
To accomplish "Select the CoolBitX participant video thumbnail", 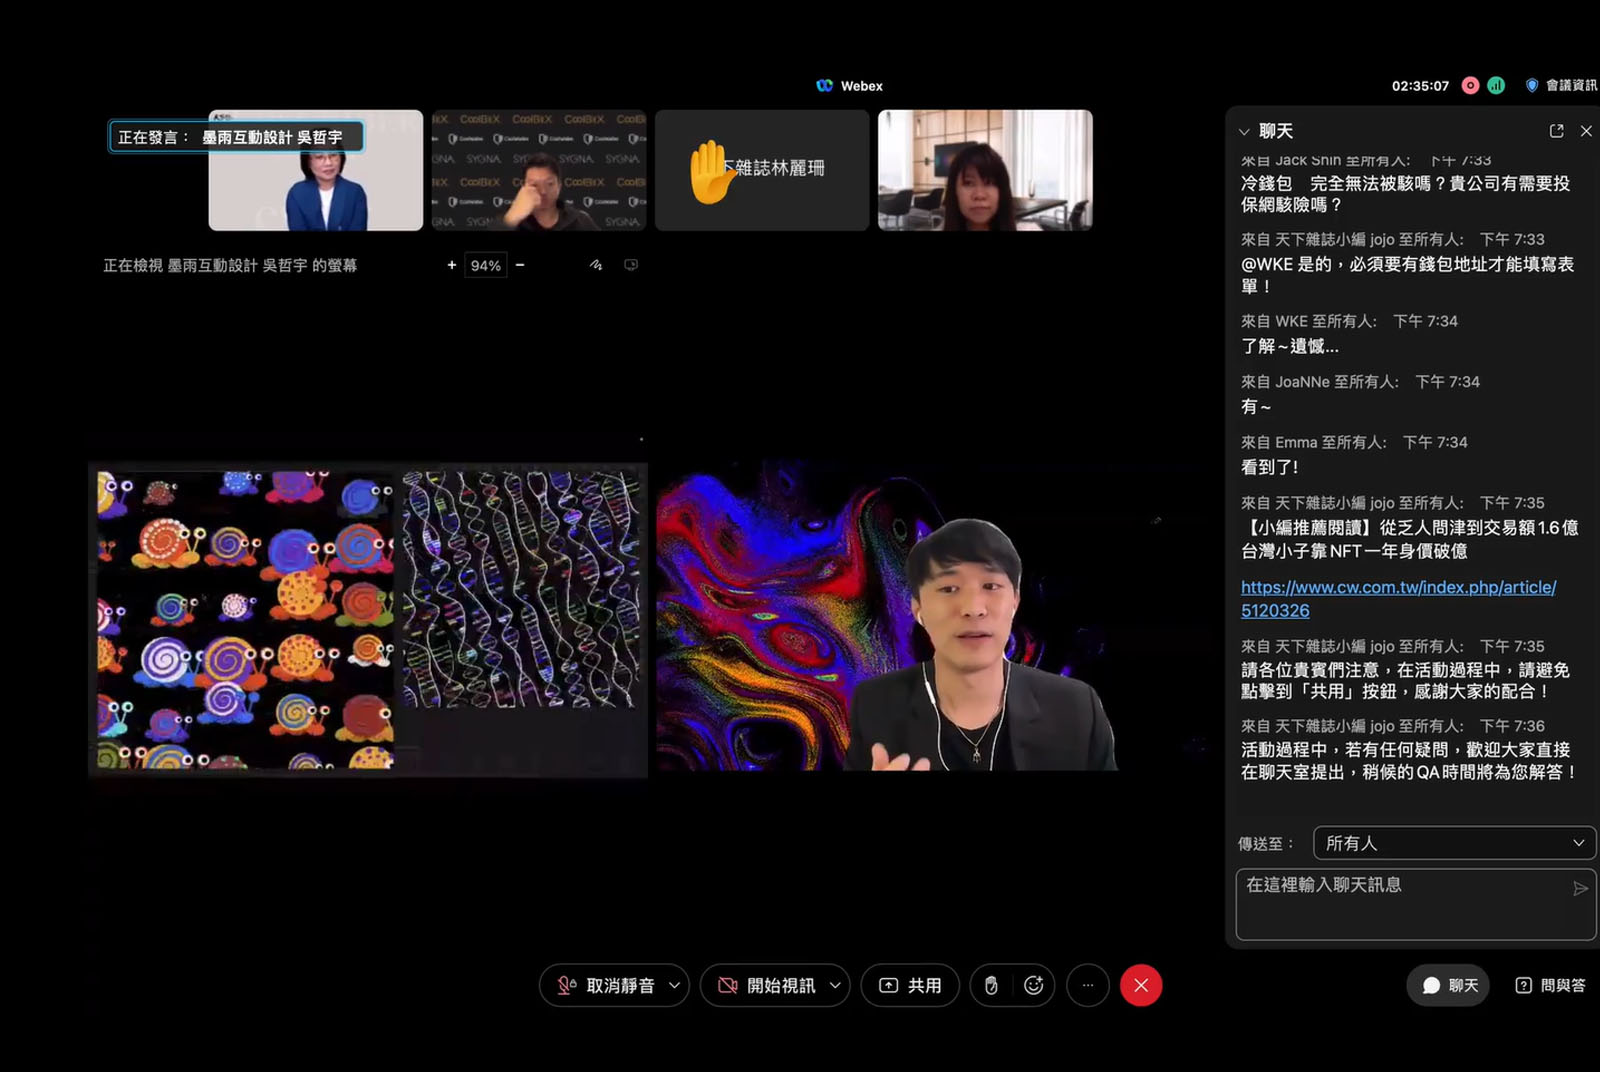I will (539, 170).
